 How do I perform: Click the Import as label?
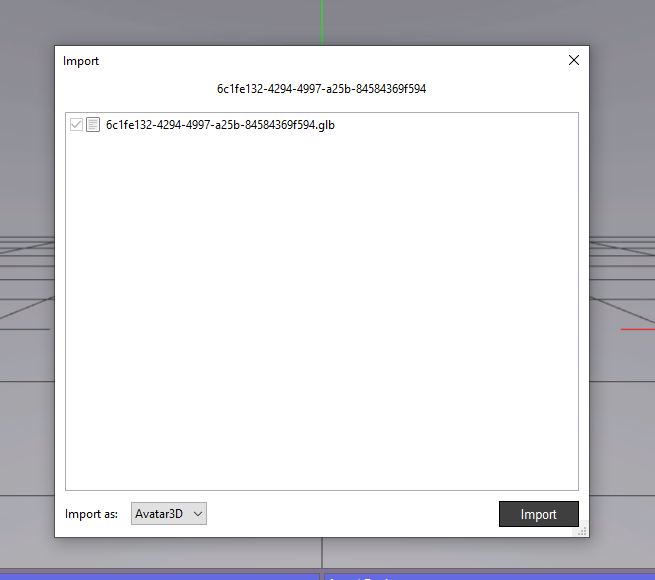(x=91, y=514)
